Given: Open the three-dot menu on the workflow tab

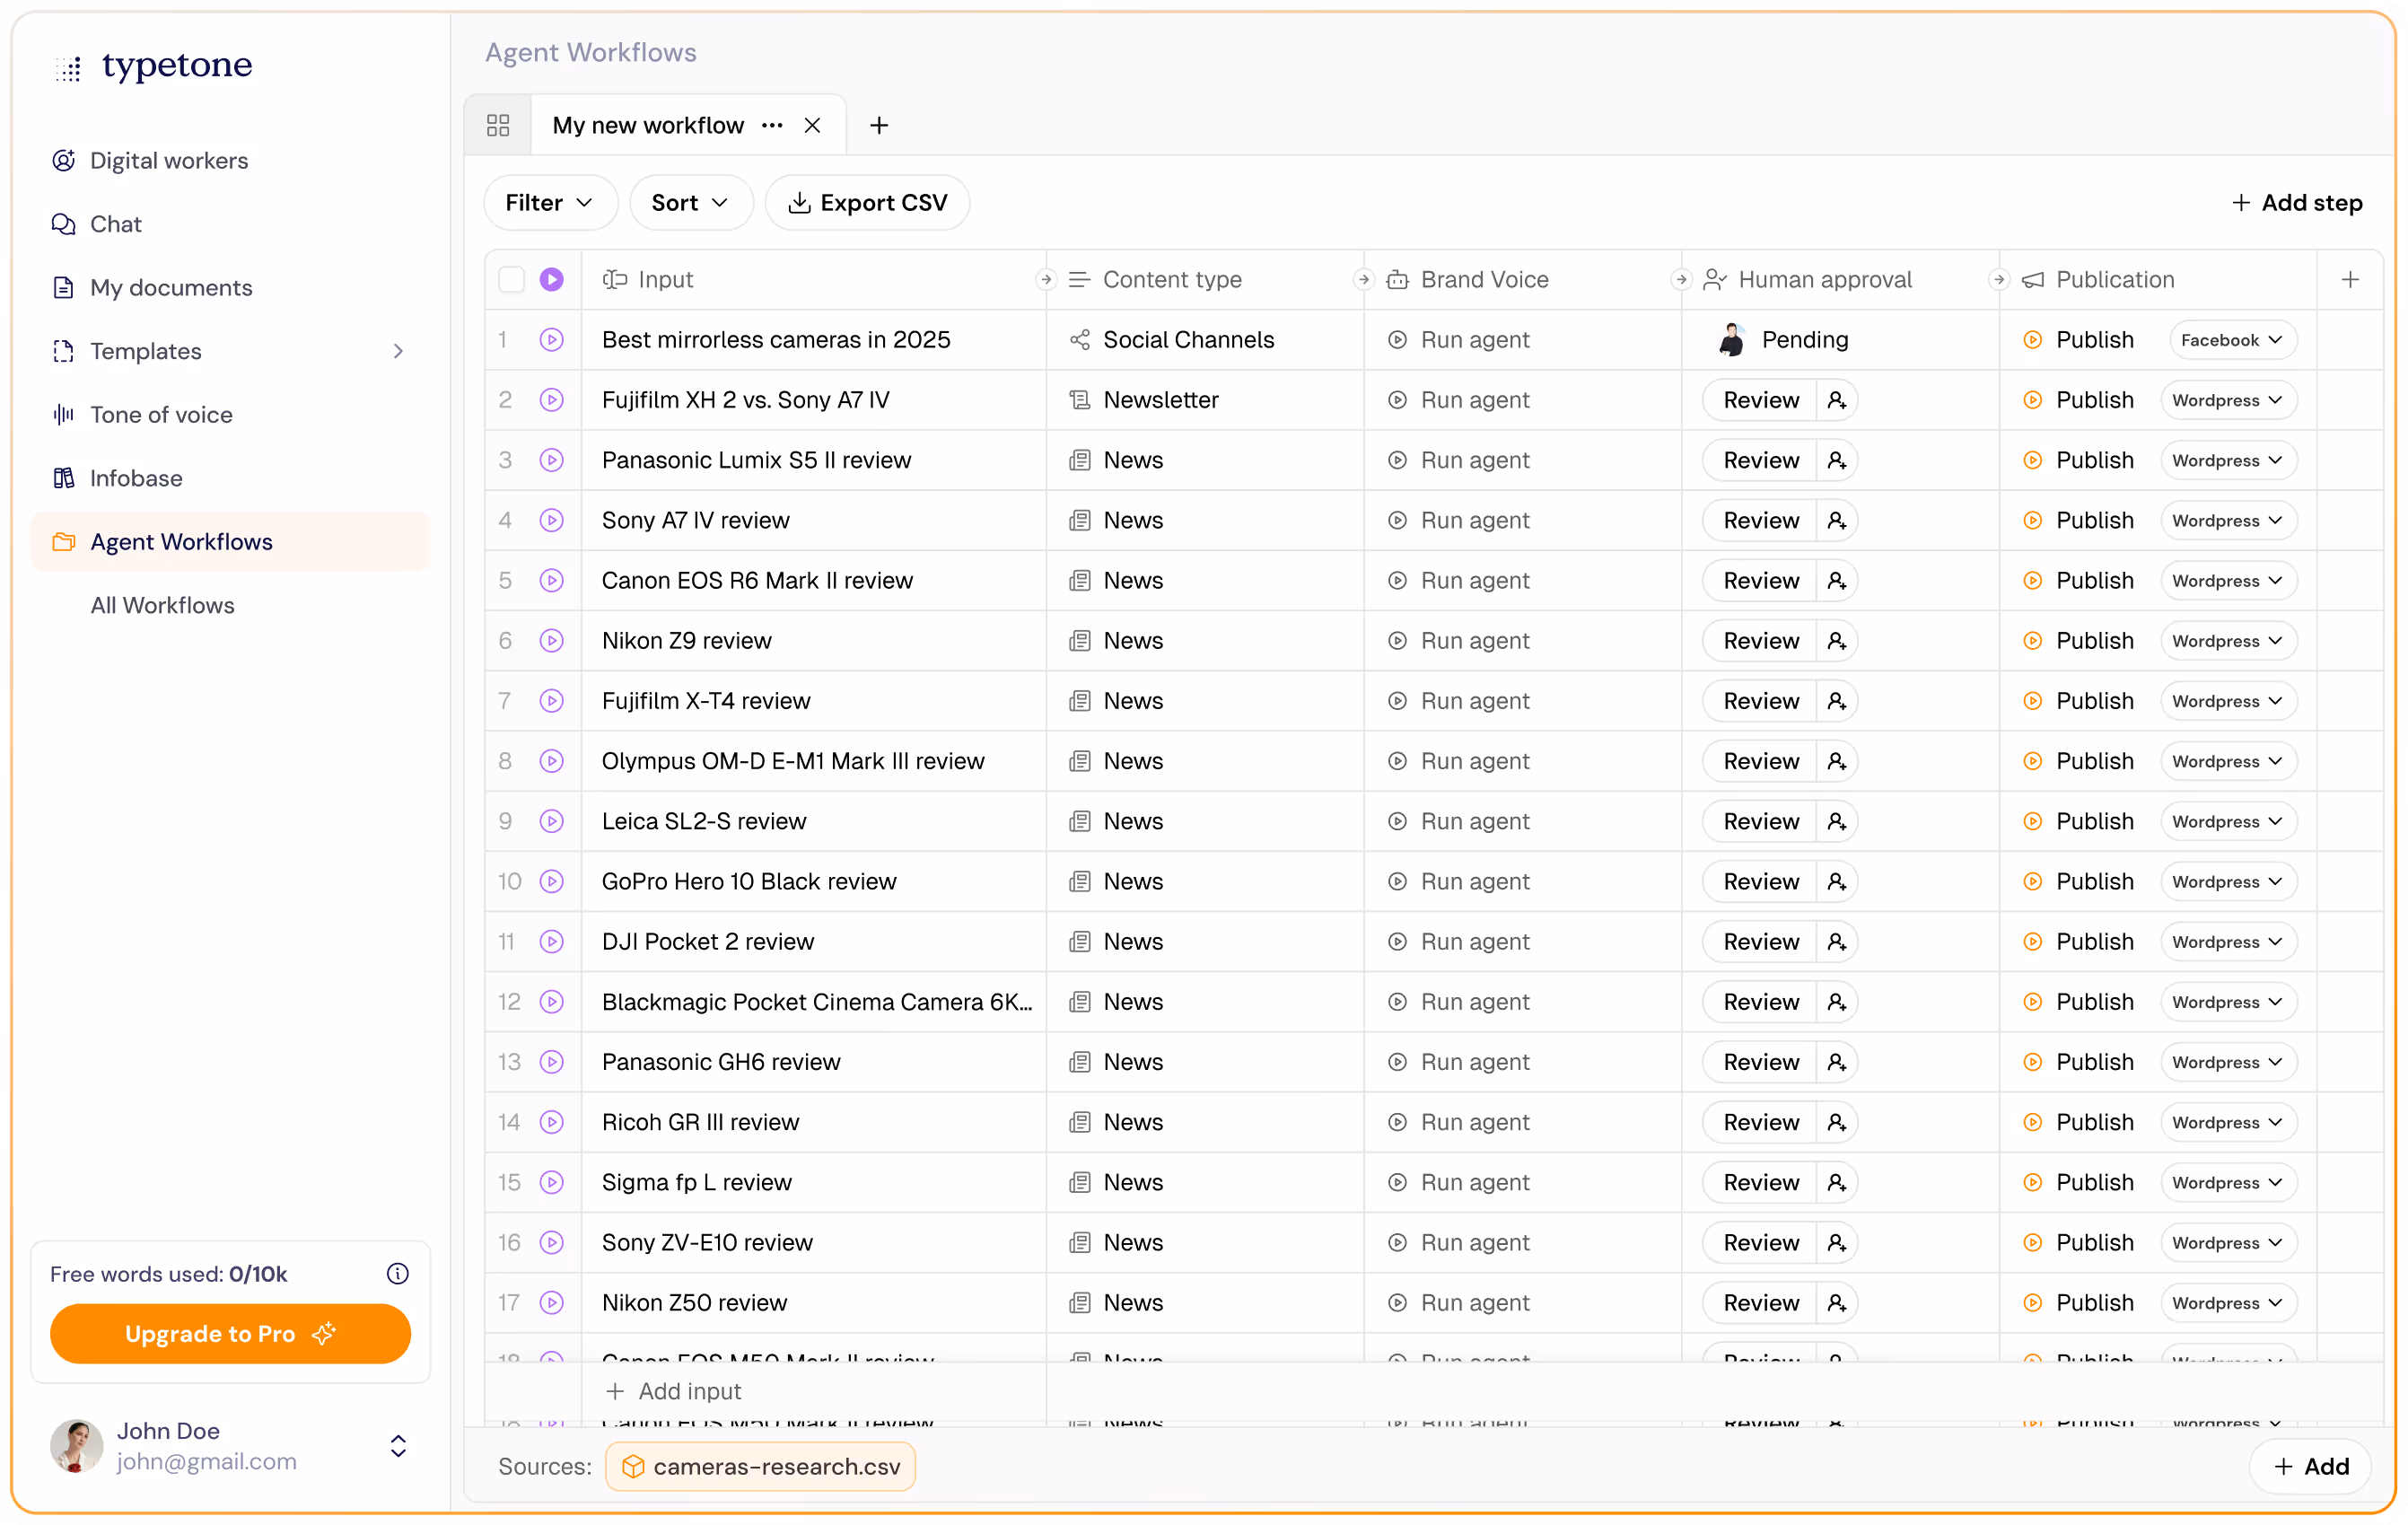Looking at the screenshot, I should (x=771, y=124).
